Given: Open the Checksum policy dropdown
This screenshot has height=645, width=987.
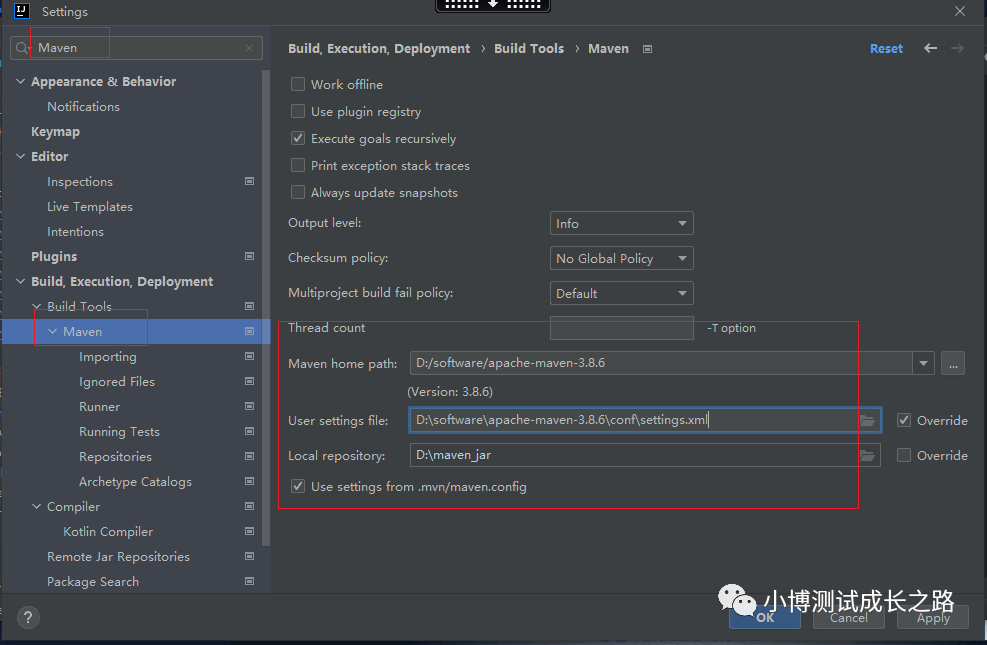Looking at the screenshot, I should pyautogui.click(x=621, y=258).
